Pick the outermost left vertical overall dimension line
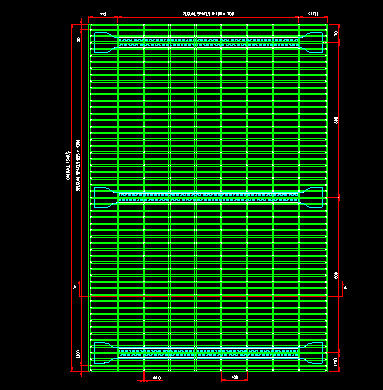The height and width of the screenshot is (390, 383). click(x=72, y=198)
